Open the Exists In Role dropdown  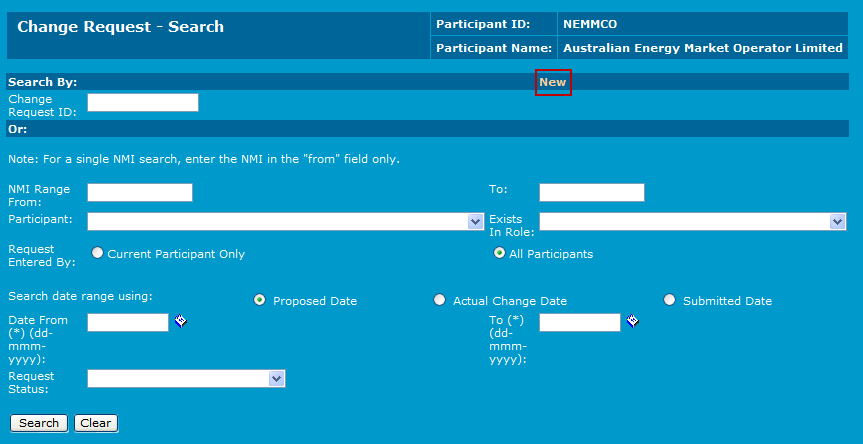pyautogui.click(x=838, y=221)
